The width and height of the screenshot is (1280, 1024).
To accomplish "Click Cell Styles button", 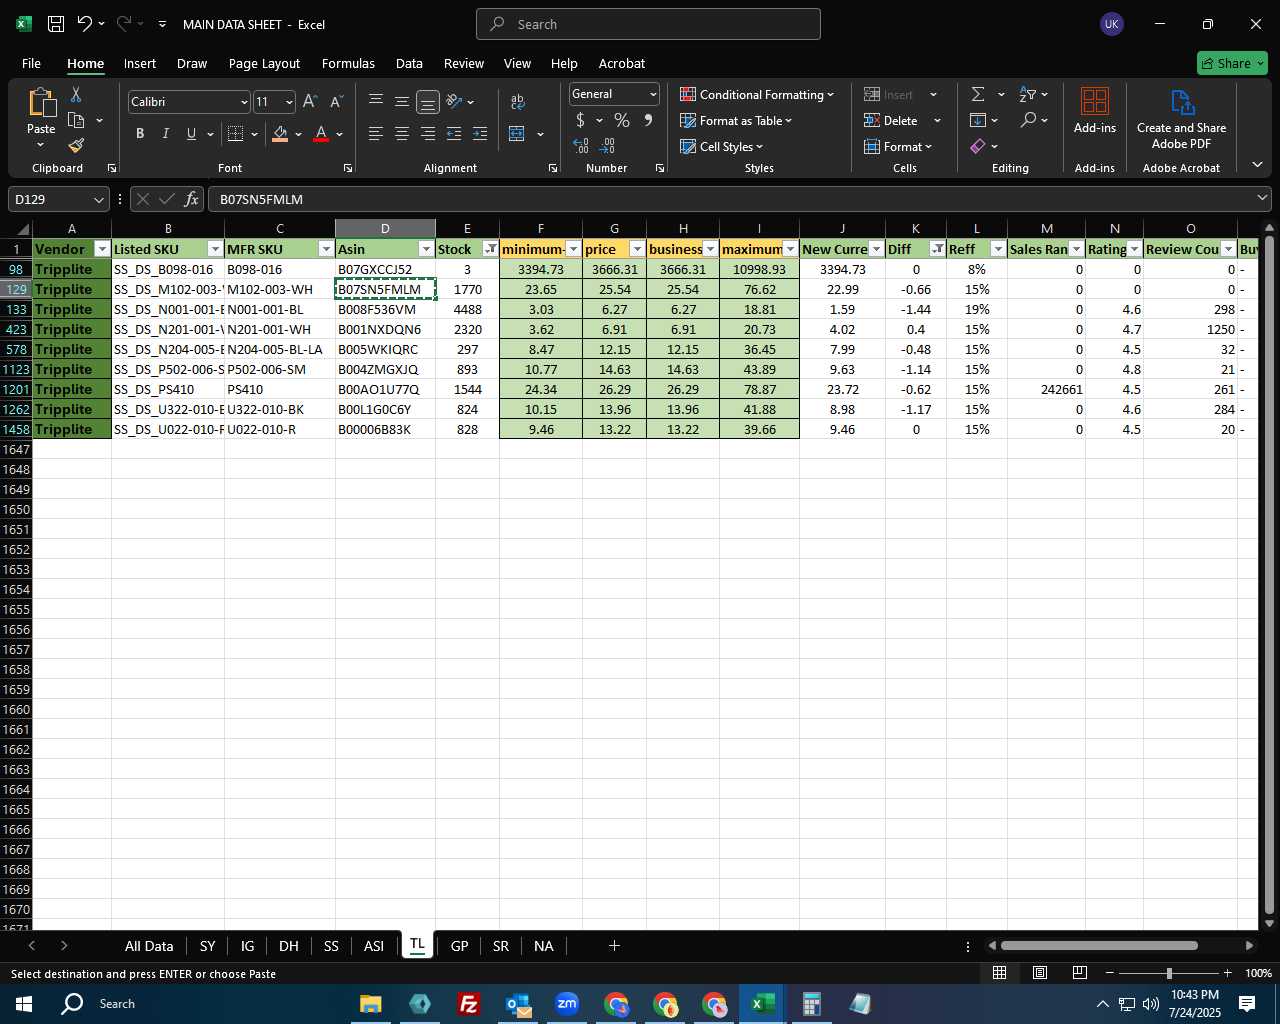I will click(x=722, y=146).
